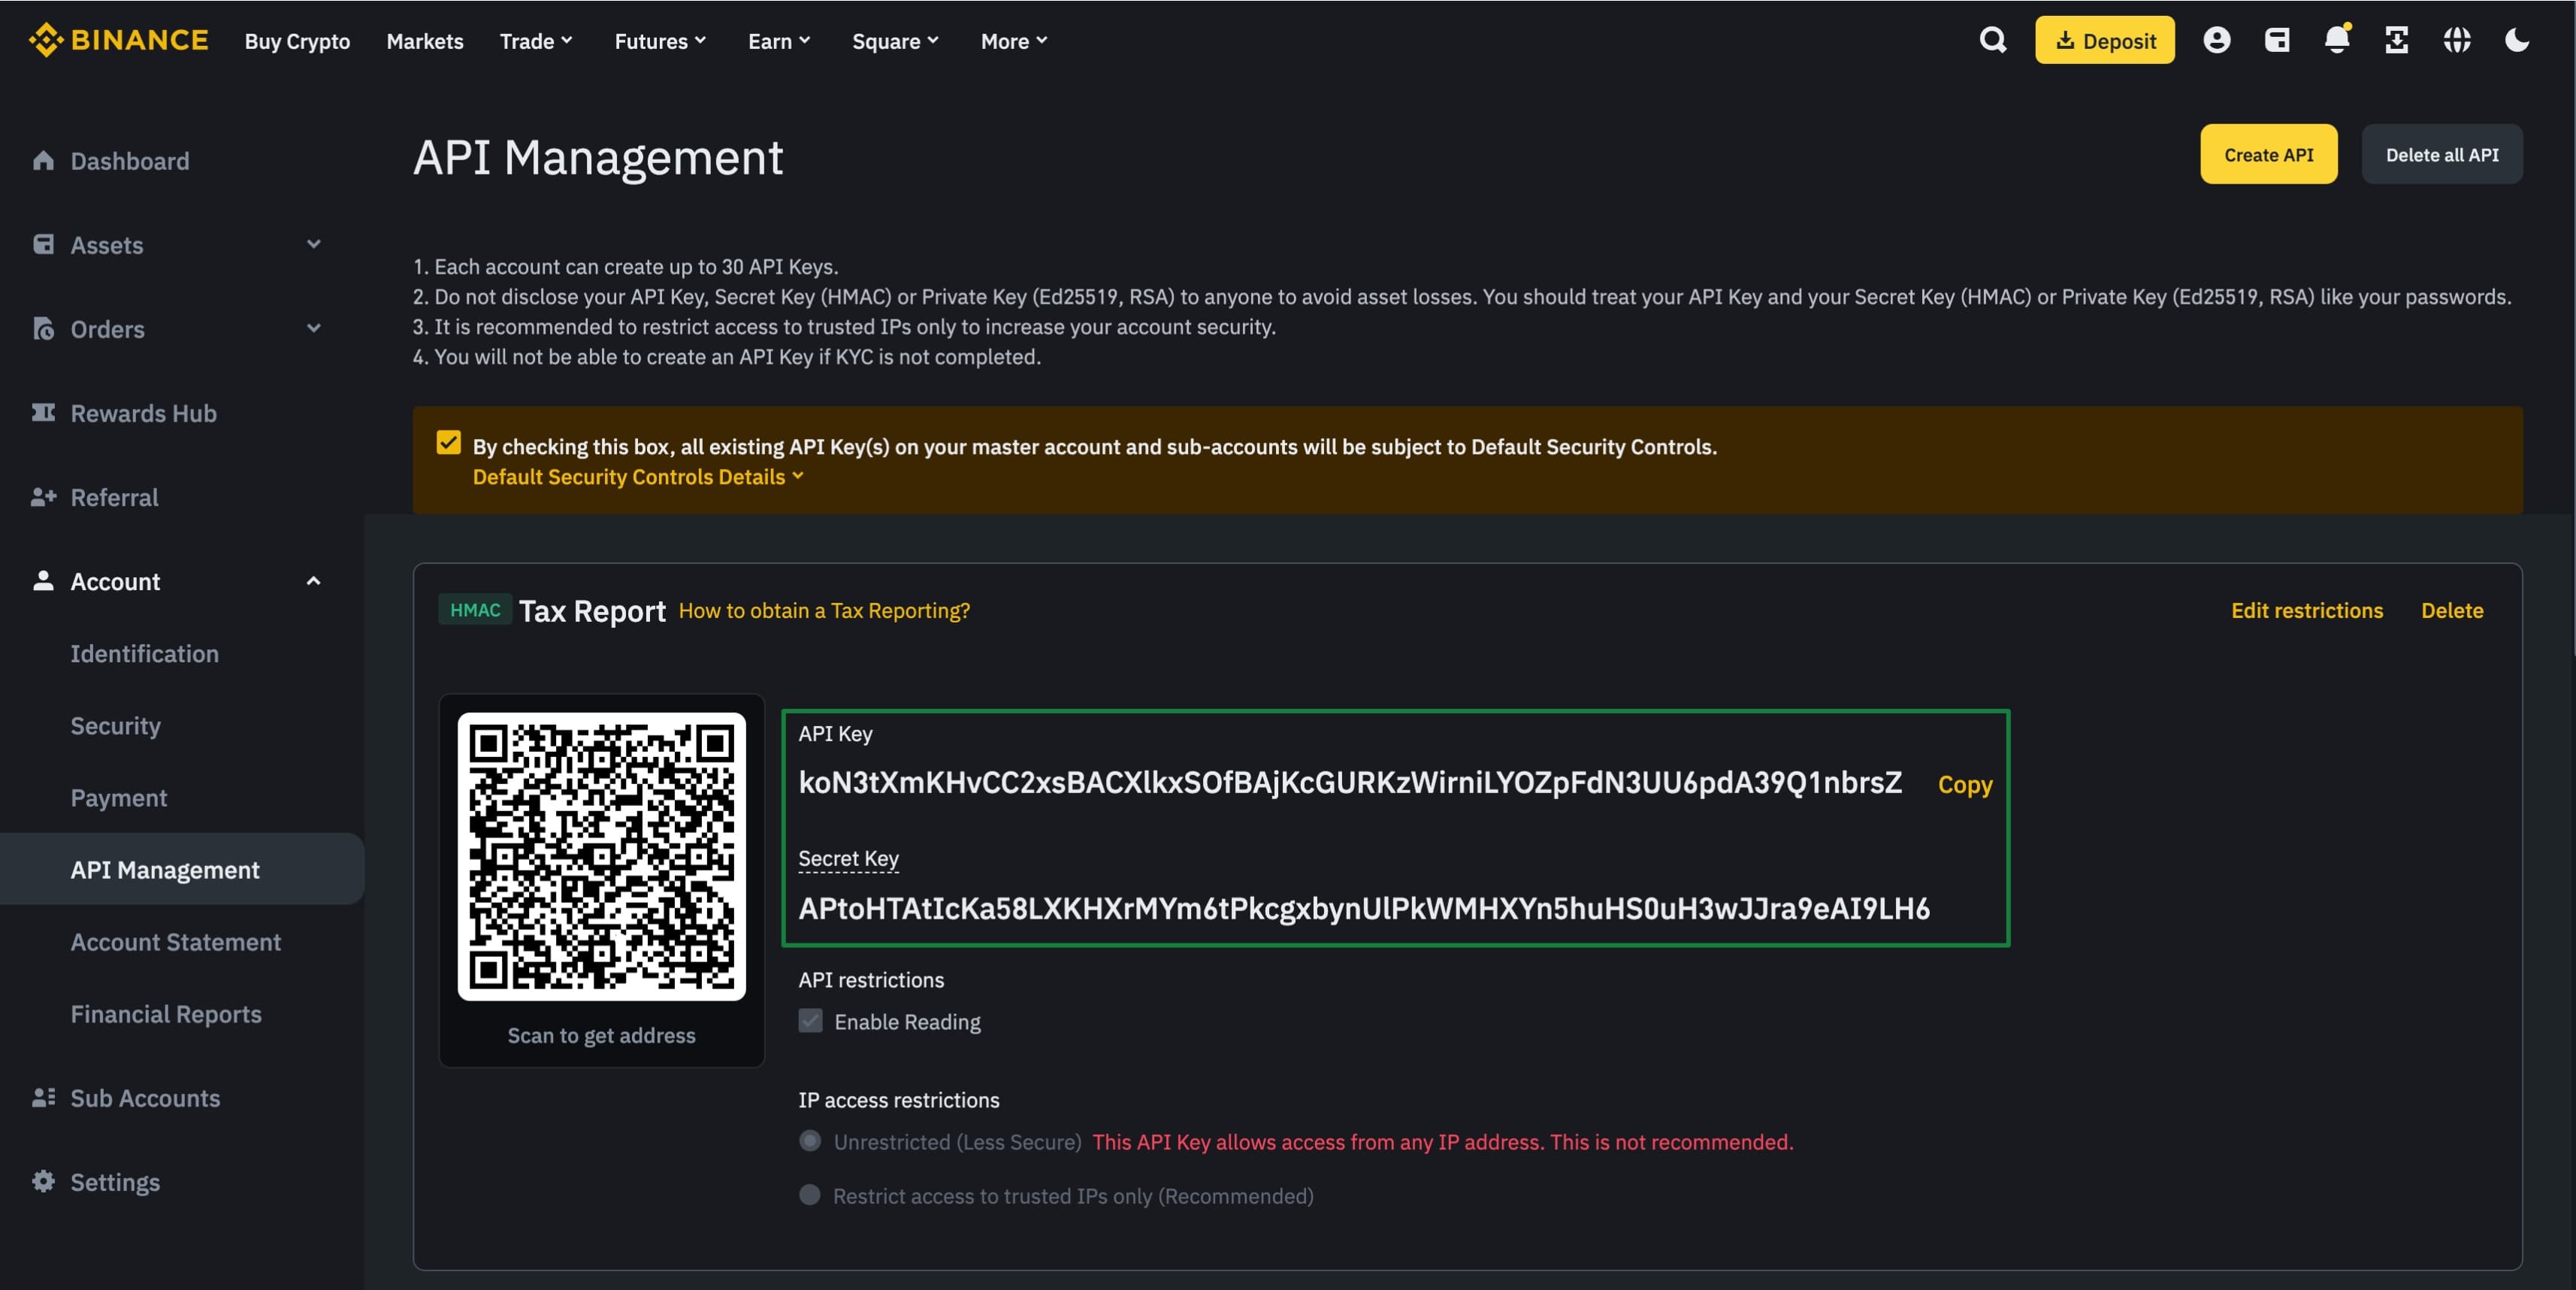Click the API Key string text
2576x1290 pixels.
tap(1350, 782)
